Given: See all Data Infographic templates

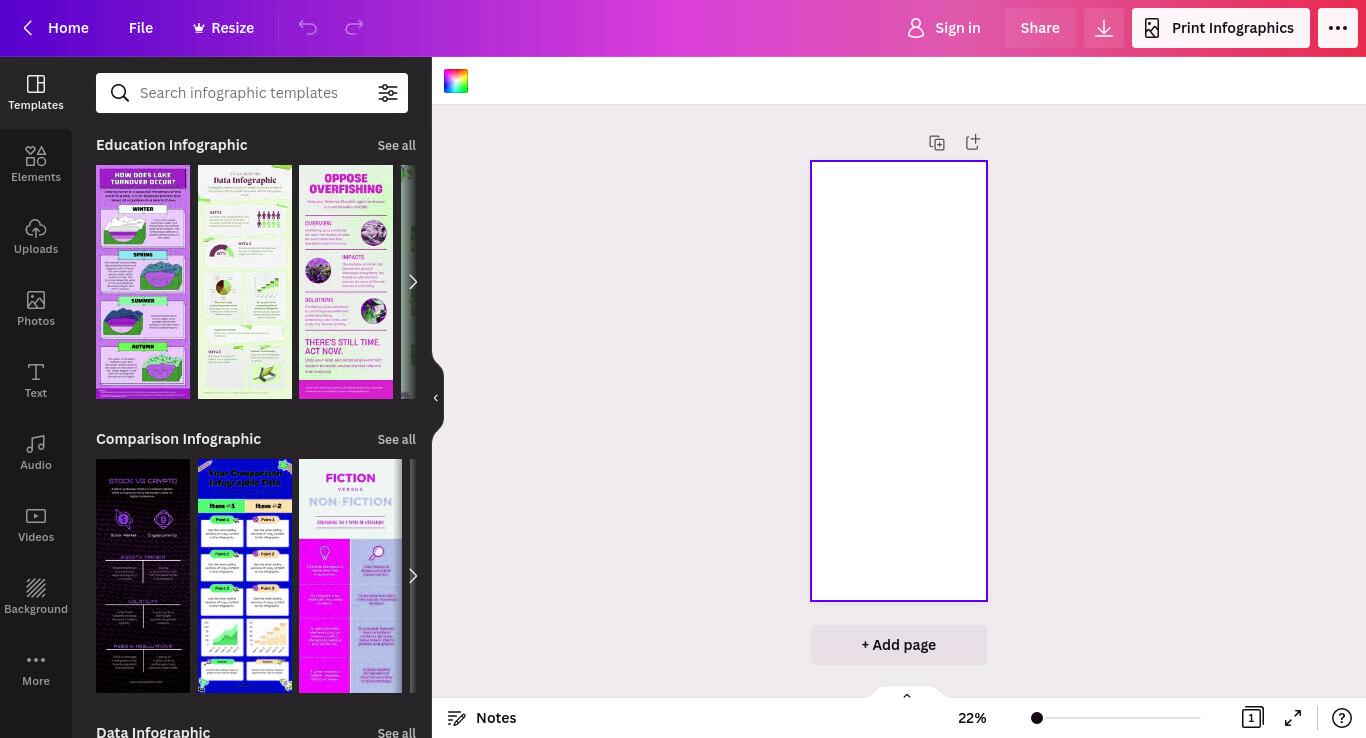Looking at the screenshot, I should (396, 732).
